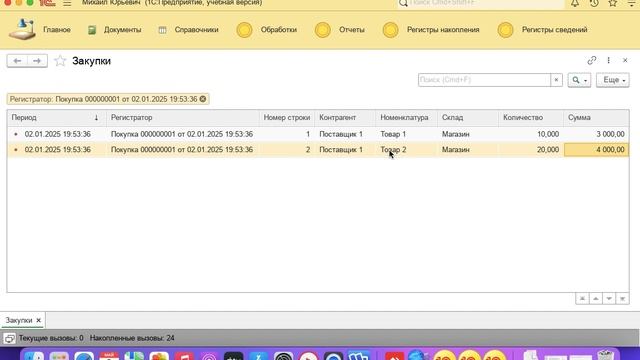Add Закупки to favorites with star
Screen dimensions: 640x360
(x=60, y=61)
